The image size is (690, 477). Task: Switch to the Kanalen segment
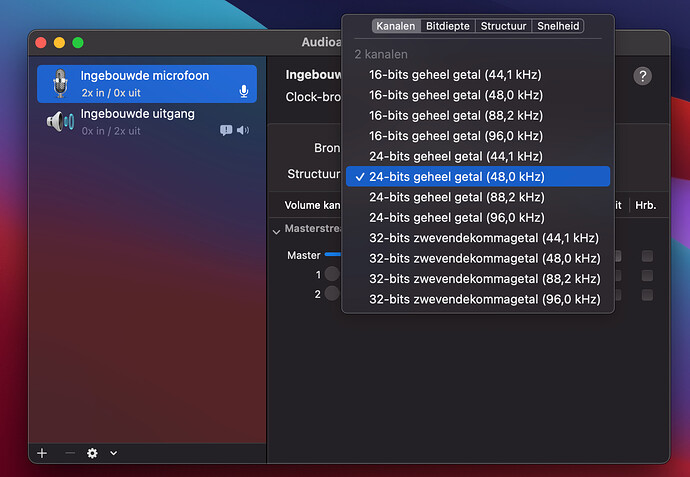click(396, 26)
